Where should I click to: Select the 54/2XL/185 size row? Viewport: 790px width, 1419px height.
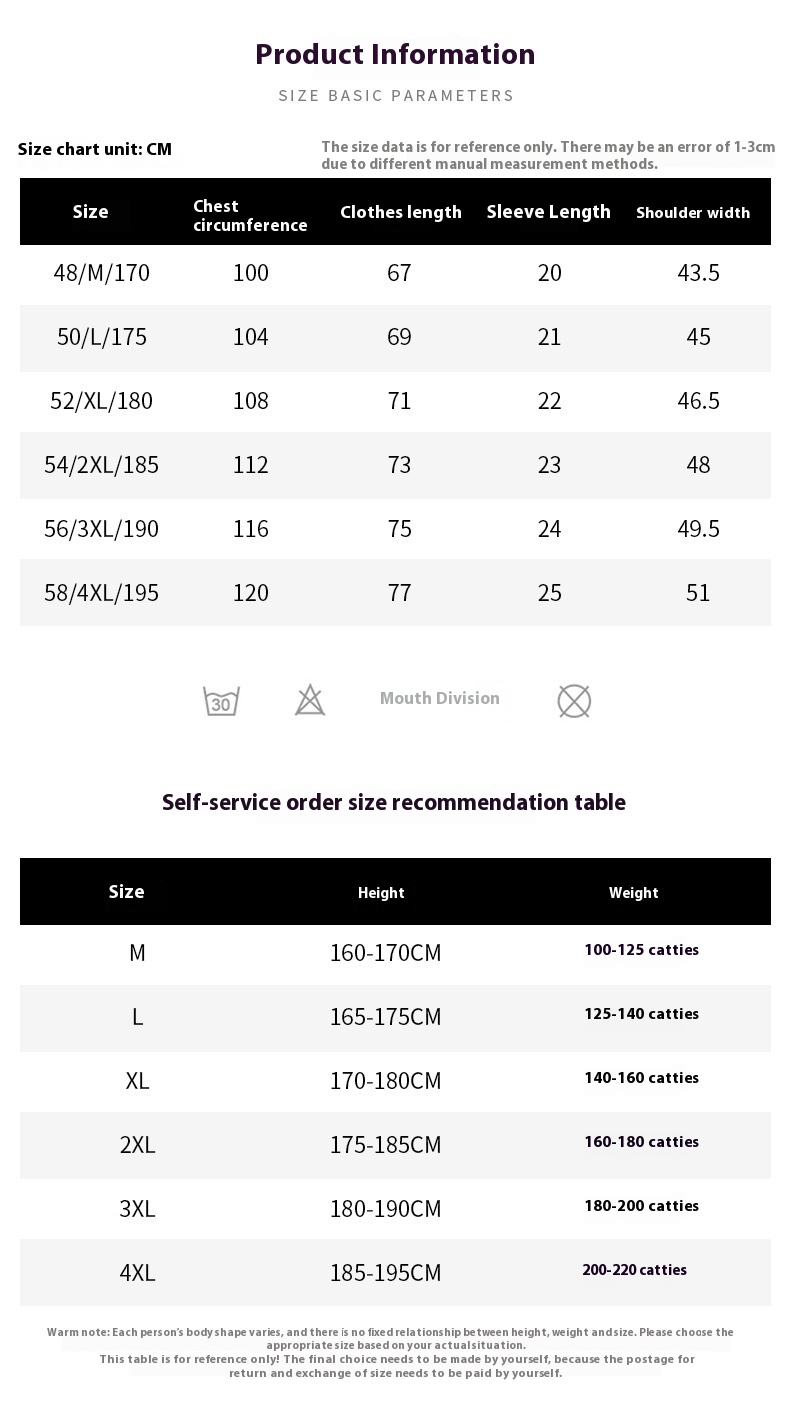pyautogui.click(x=395, y=465)
